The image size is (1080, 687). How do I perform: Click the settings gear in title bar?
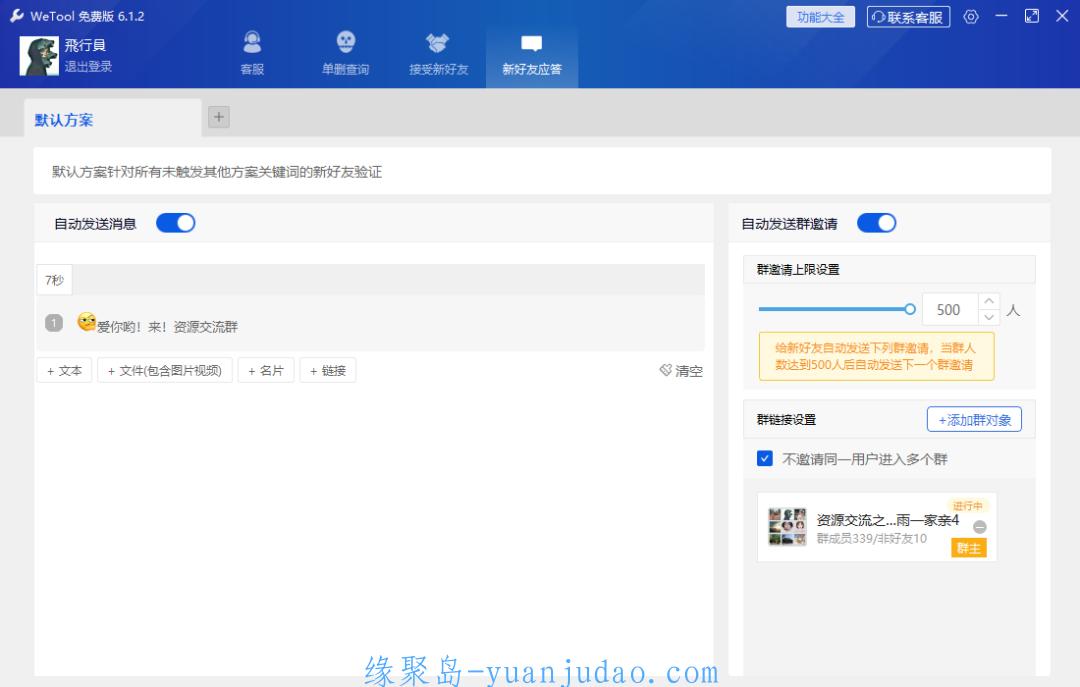[x=971, y=17]
